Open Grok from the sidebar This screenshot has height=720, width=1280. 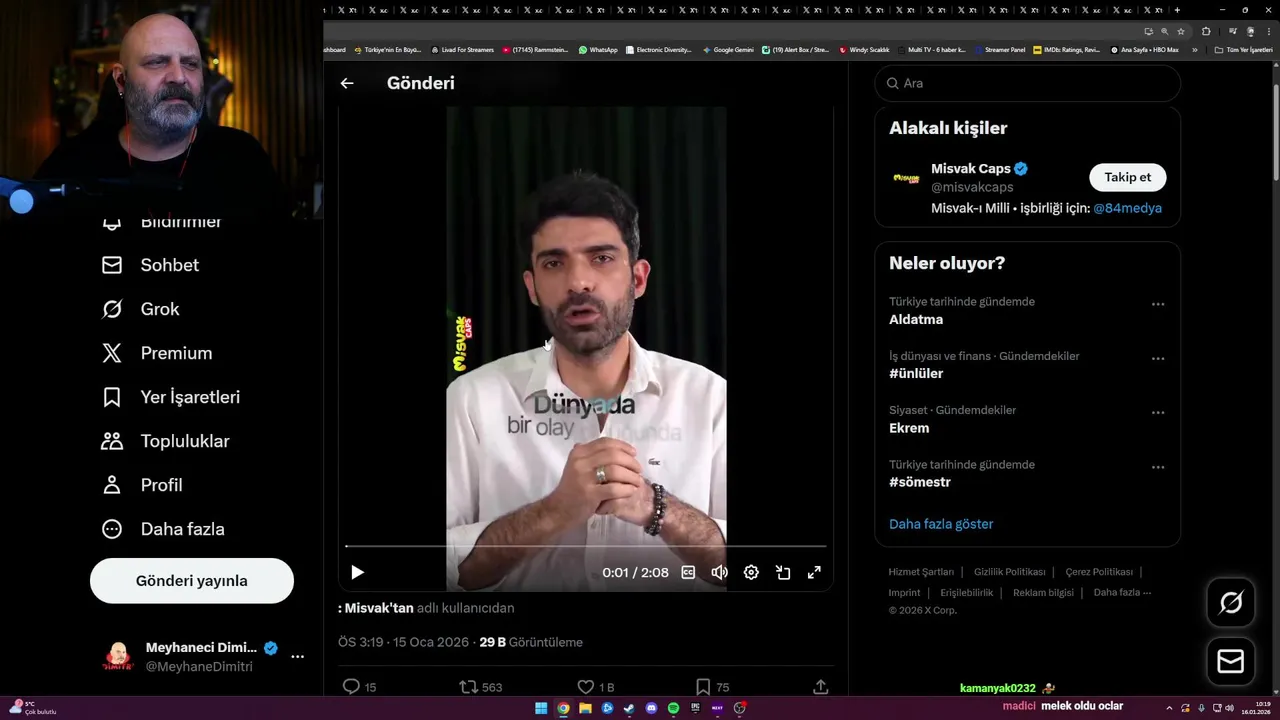[x=140, y=309]
